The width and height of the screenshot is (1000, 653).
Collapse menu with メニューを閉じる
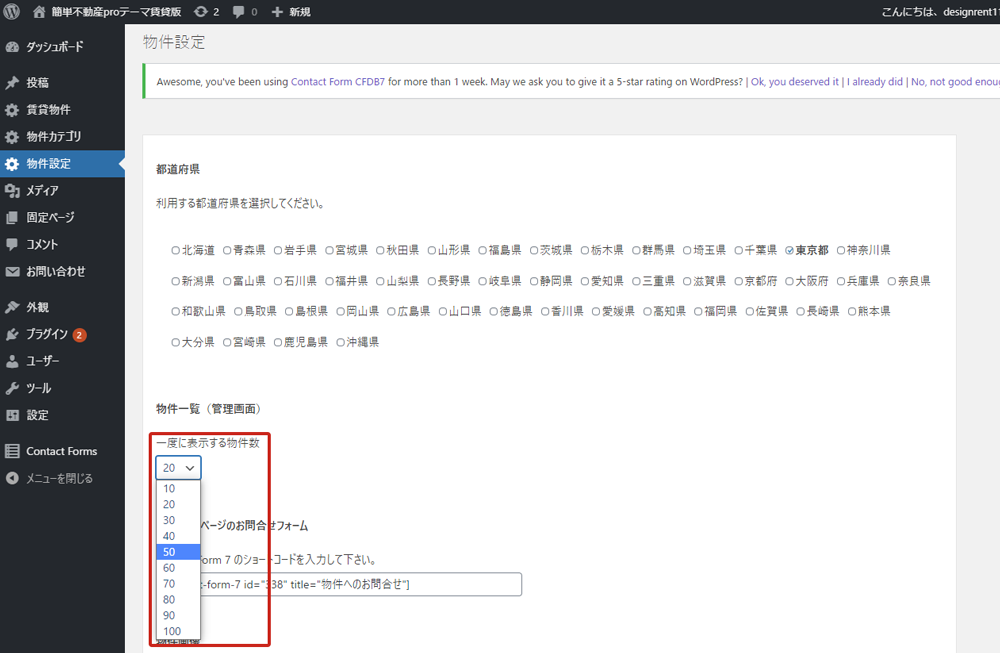pyautogui.click(x=59, y=478)
